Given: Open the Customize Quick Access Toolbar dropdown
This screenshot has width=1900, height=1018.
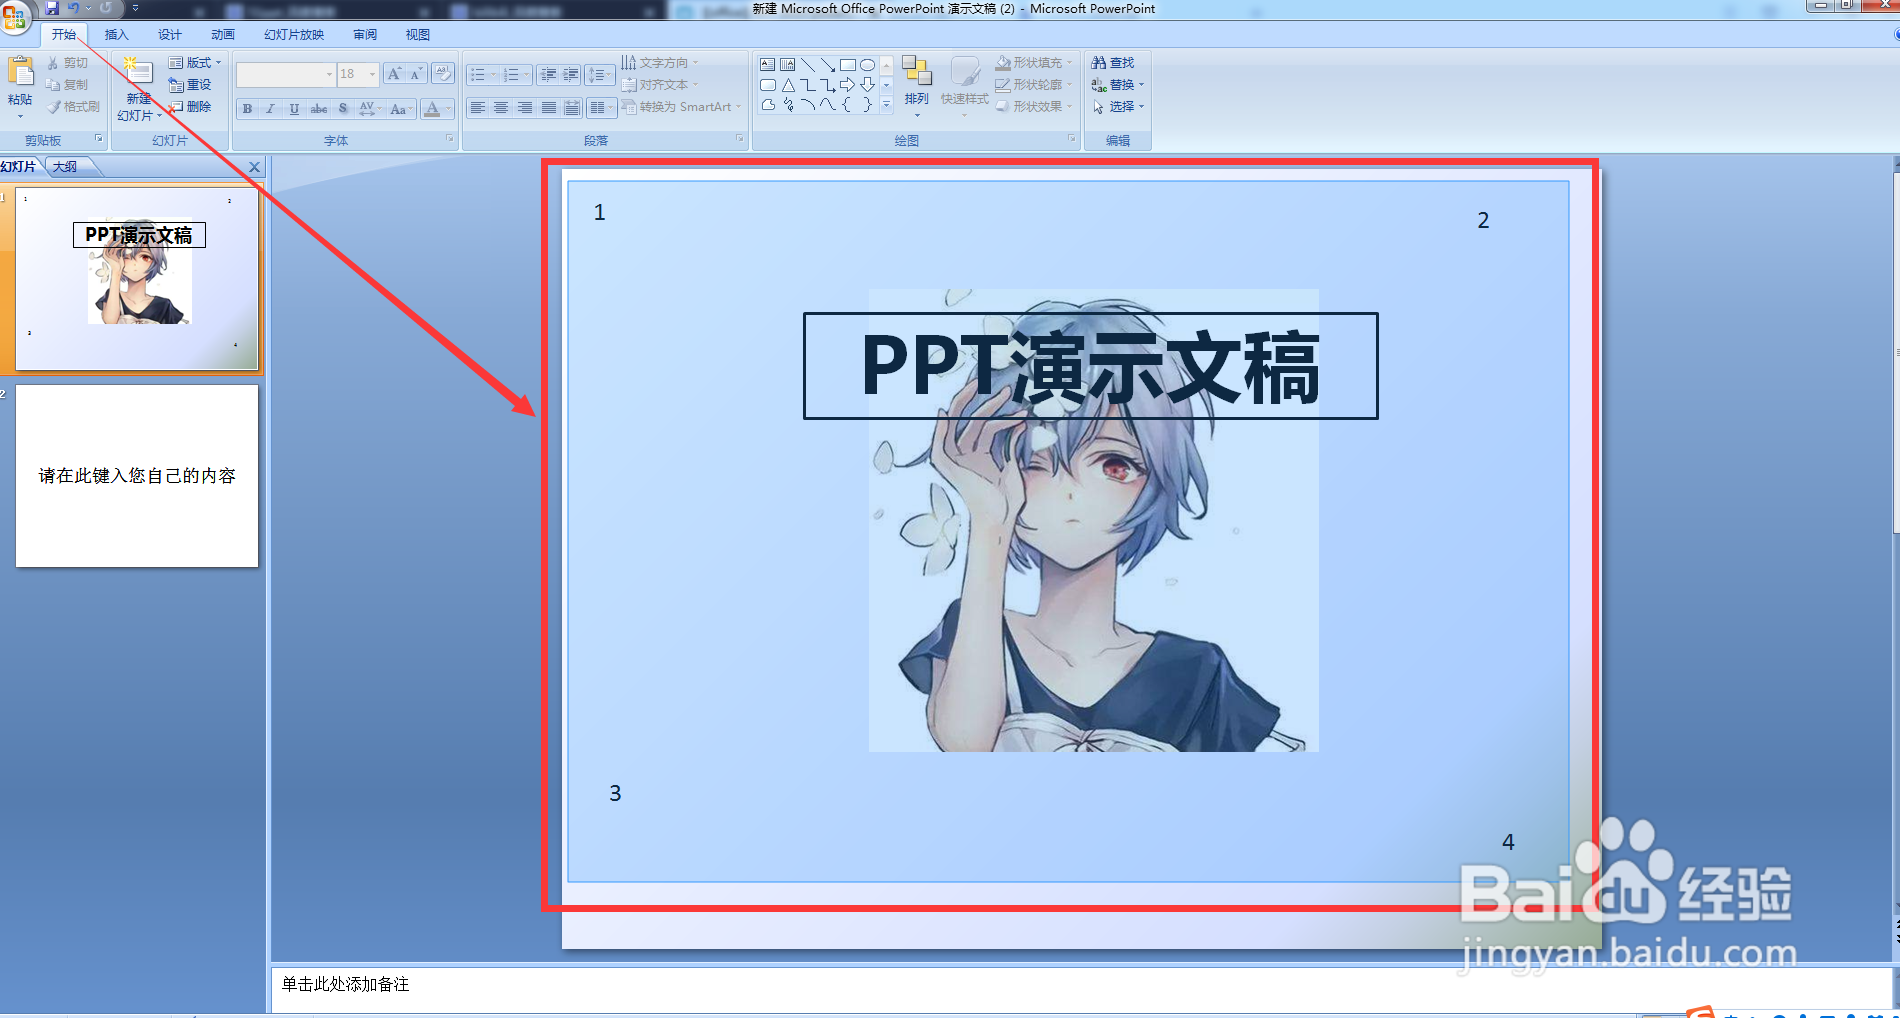Looking at the screenshot, I should tap(136, 8).
